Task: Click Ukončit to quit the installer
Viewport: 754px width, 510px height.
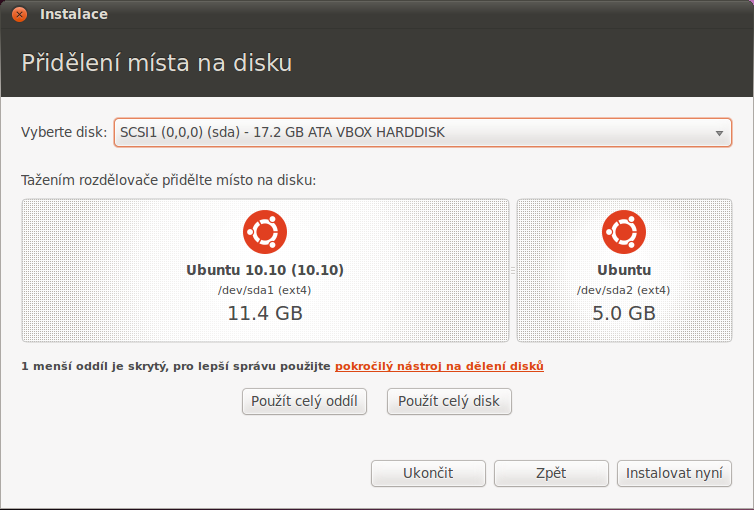Action: coord(428,473)
